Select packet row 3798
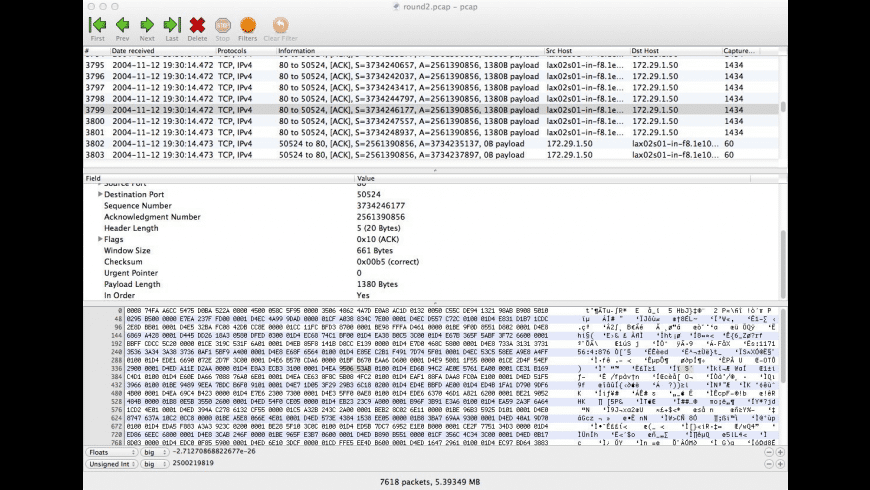The width and height of the screenshot is (870, 490). click(431, 98)
